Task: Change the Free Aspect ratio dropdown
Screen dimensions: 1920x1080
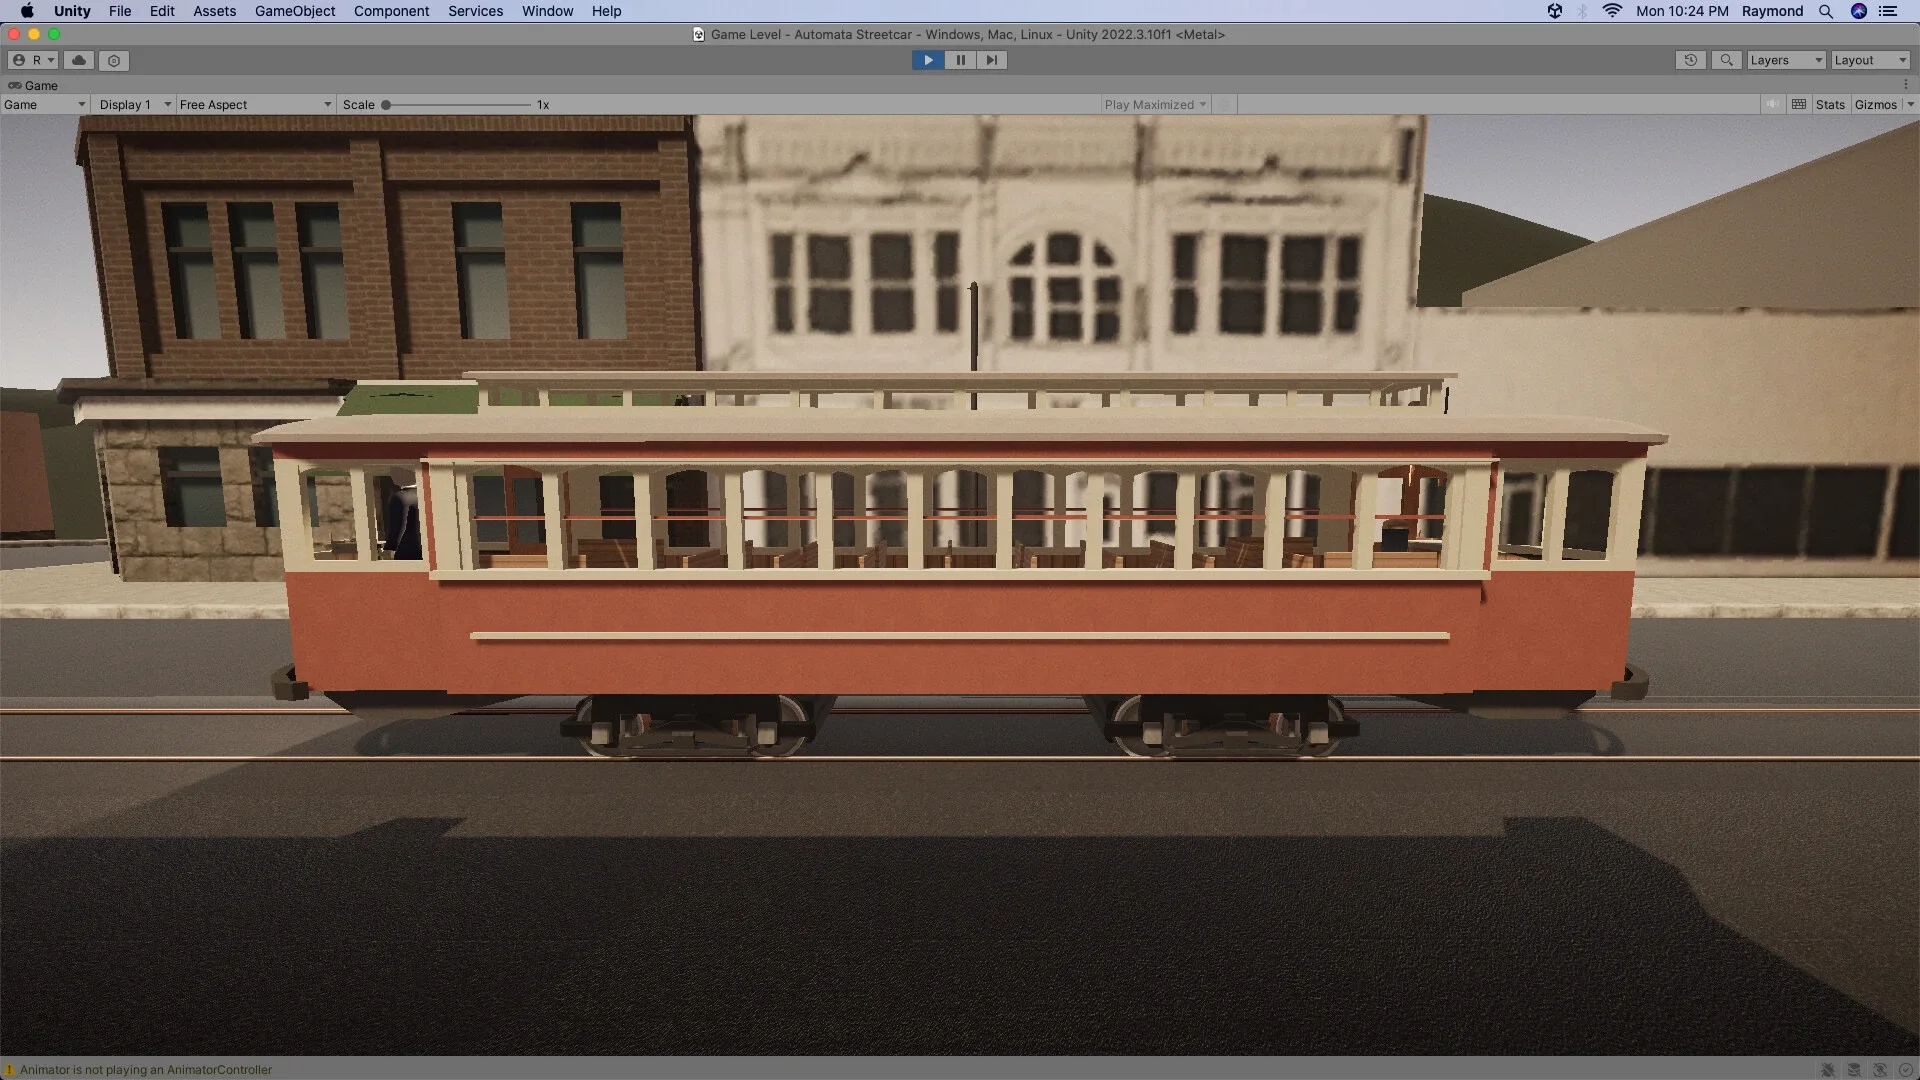Action: point(255,104)
